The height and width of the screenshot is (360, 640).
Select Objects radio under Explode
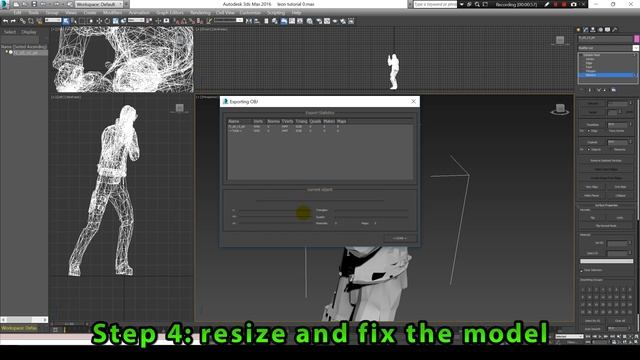coord(589,149)
